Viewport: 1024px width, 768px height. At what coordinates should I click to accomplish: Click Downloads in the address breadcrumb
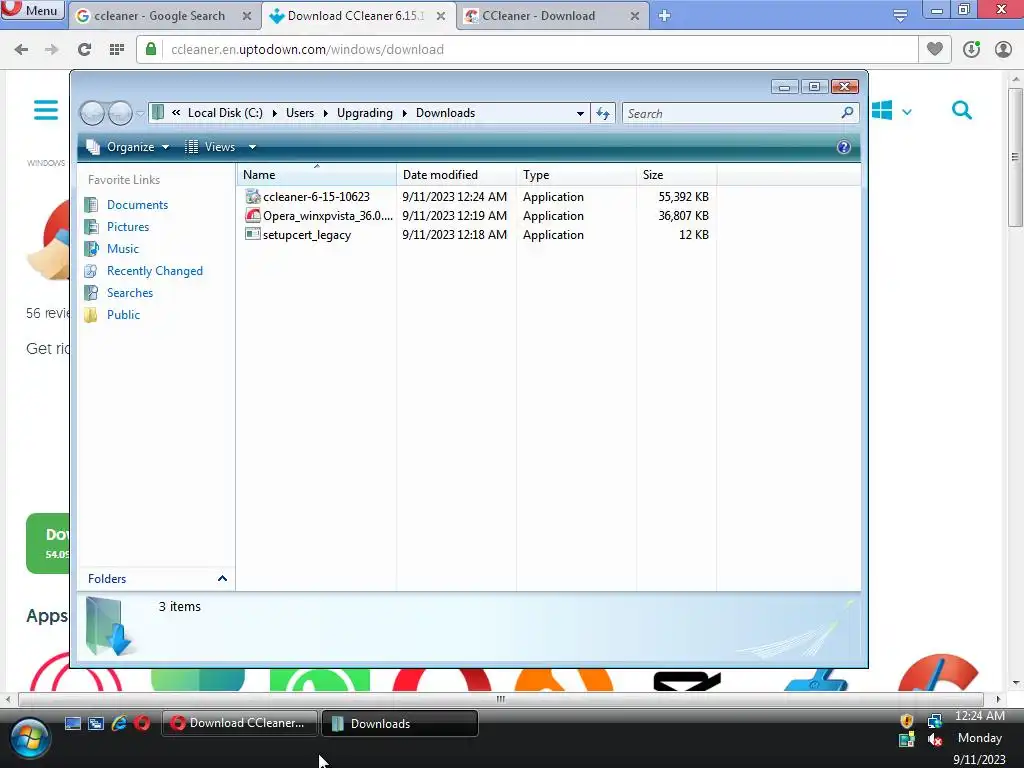[x=445, y=113]
